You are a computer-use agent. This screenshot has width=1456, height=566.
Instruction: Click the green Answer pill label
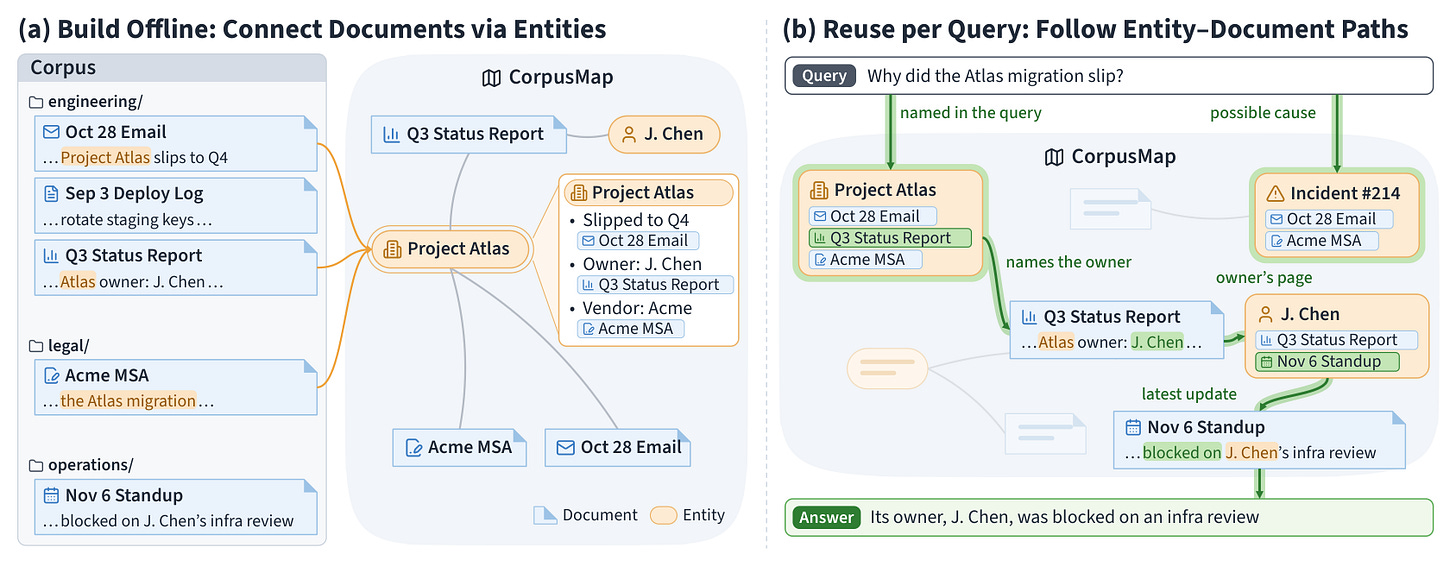click(826, 517)
